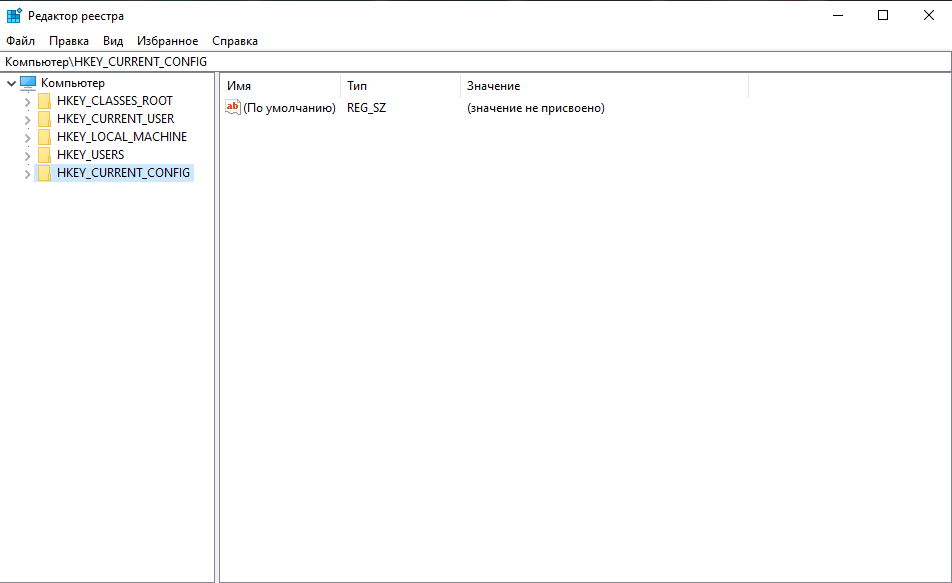Open the Файл menu

[21, 41]
